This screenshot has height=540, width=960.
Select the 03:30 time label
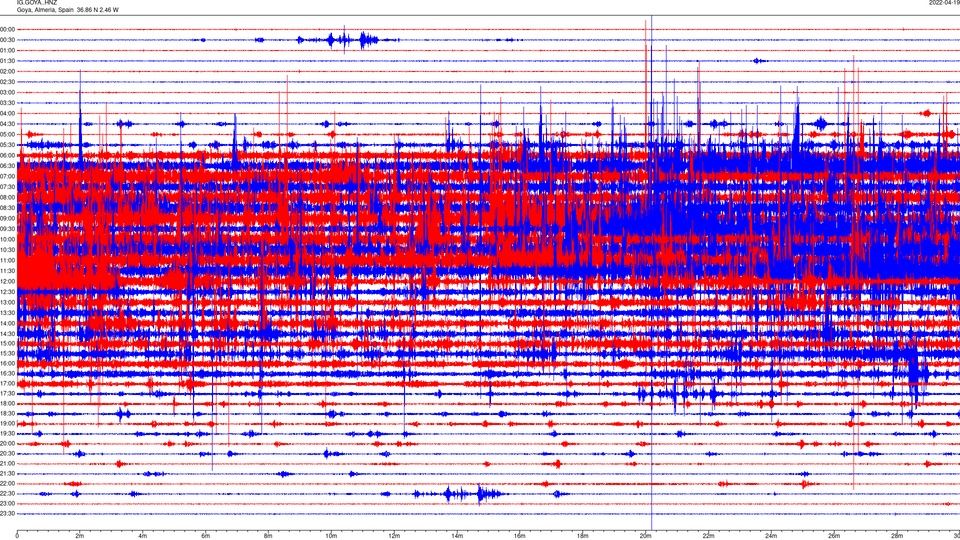point(7,103)
